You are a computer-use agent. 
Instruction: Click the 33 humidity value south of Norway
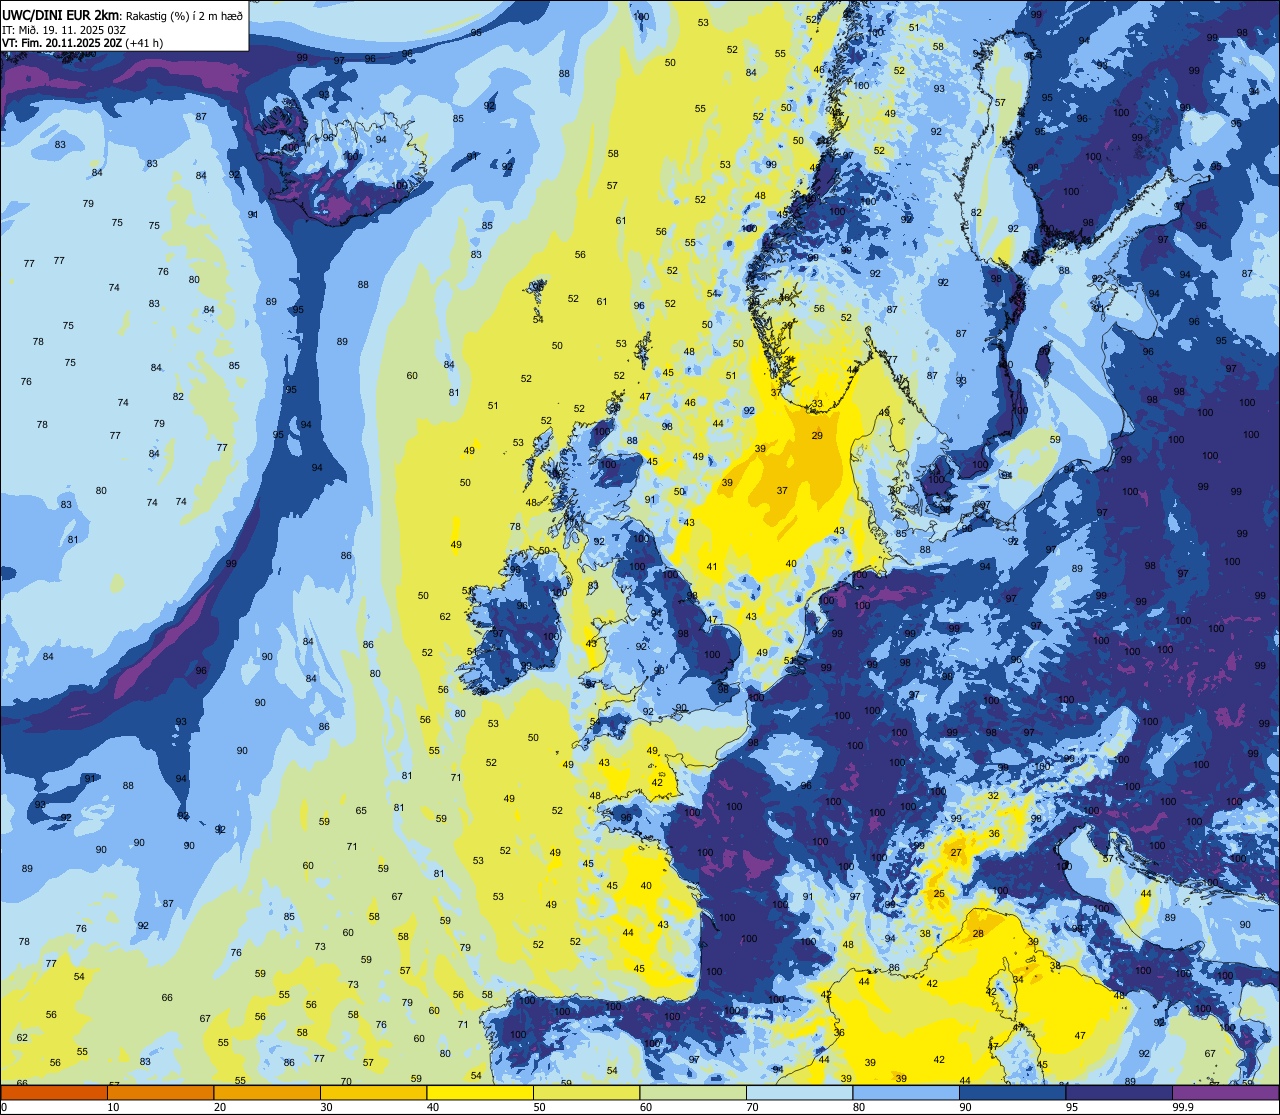[817, 405]
